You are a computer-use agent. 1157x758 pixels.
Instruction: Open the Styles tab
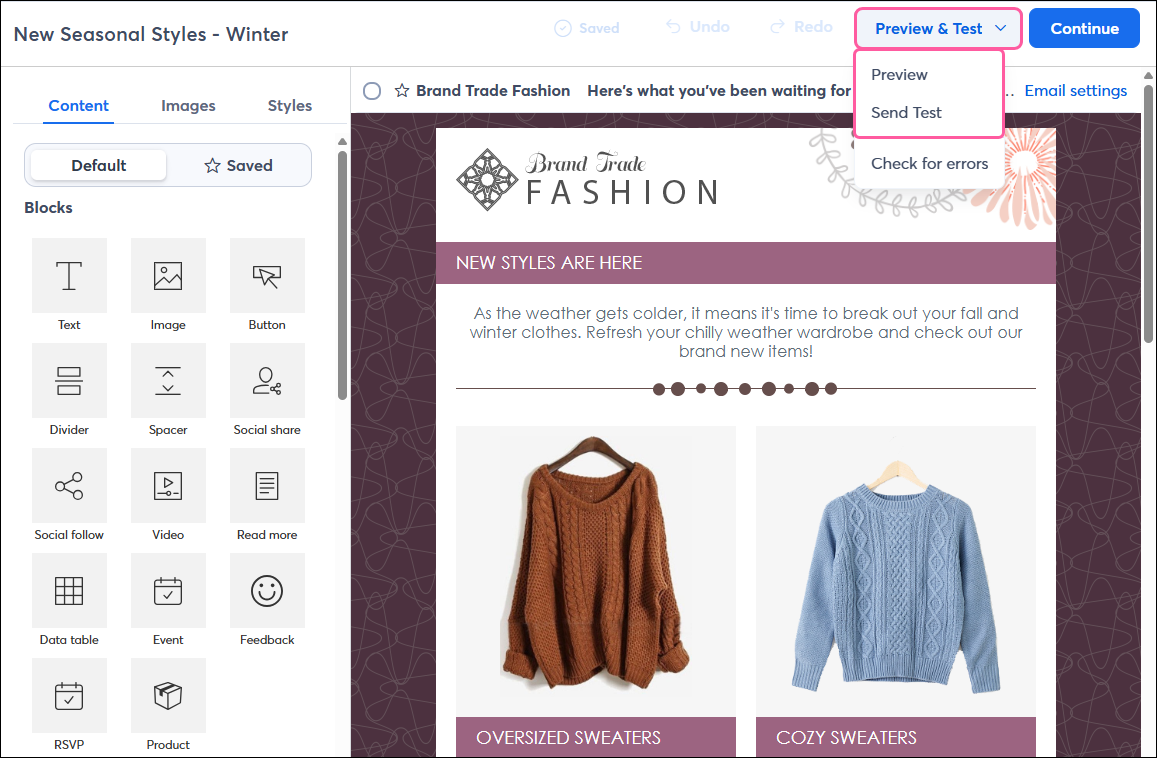point(289,105)
